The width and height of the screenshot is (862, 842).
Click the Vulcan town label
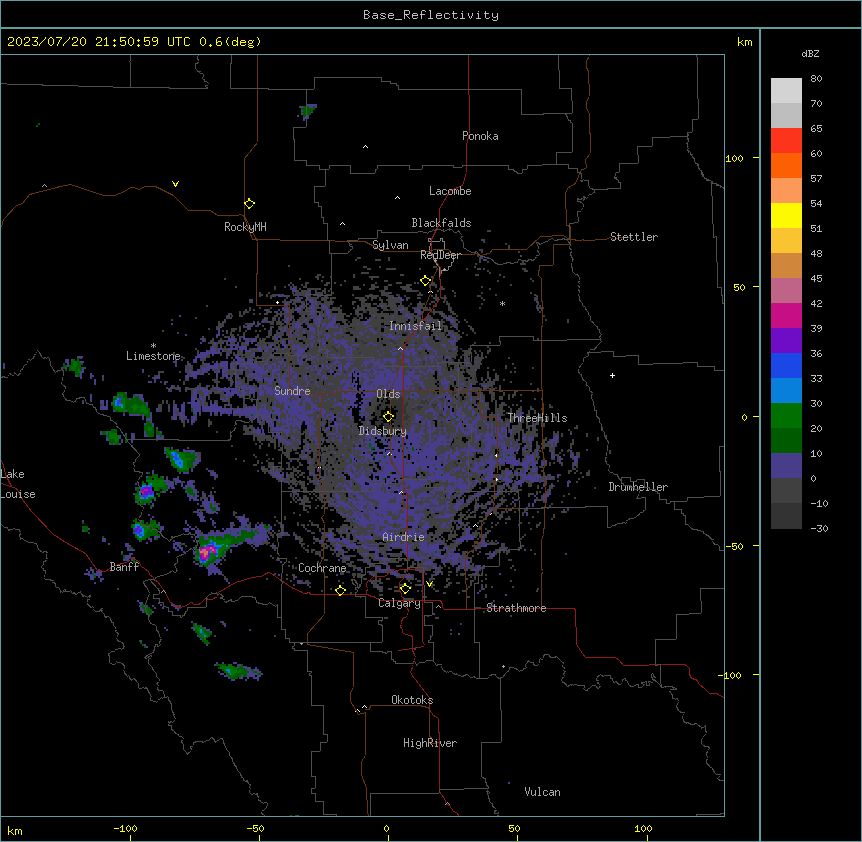pos(543,792)
